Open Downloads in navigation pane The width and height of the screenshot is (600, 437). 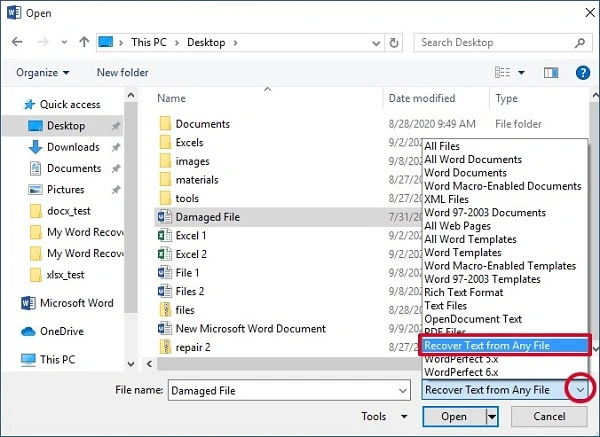tap(73, 147)
